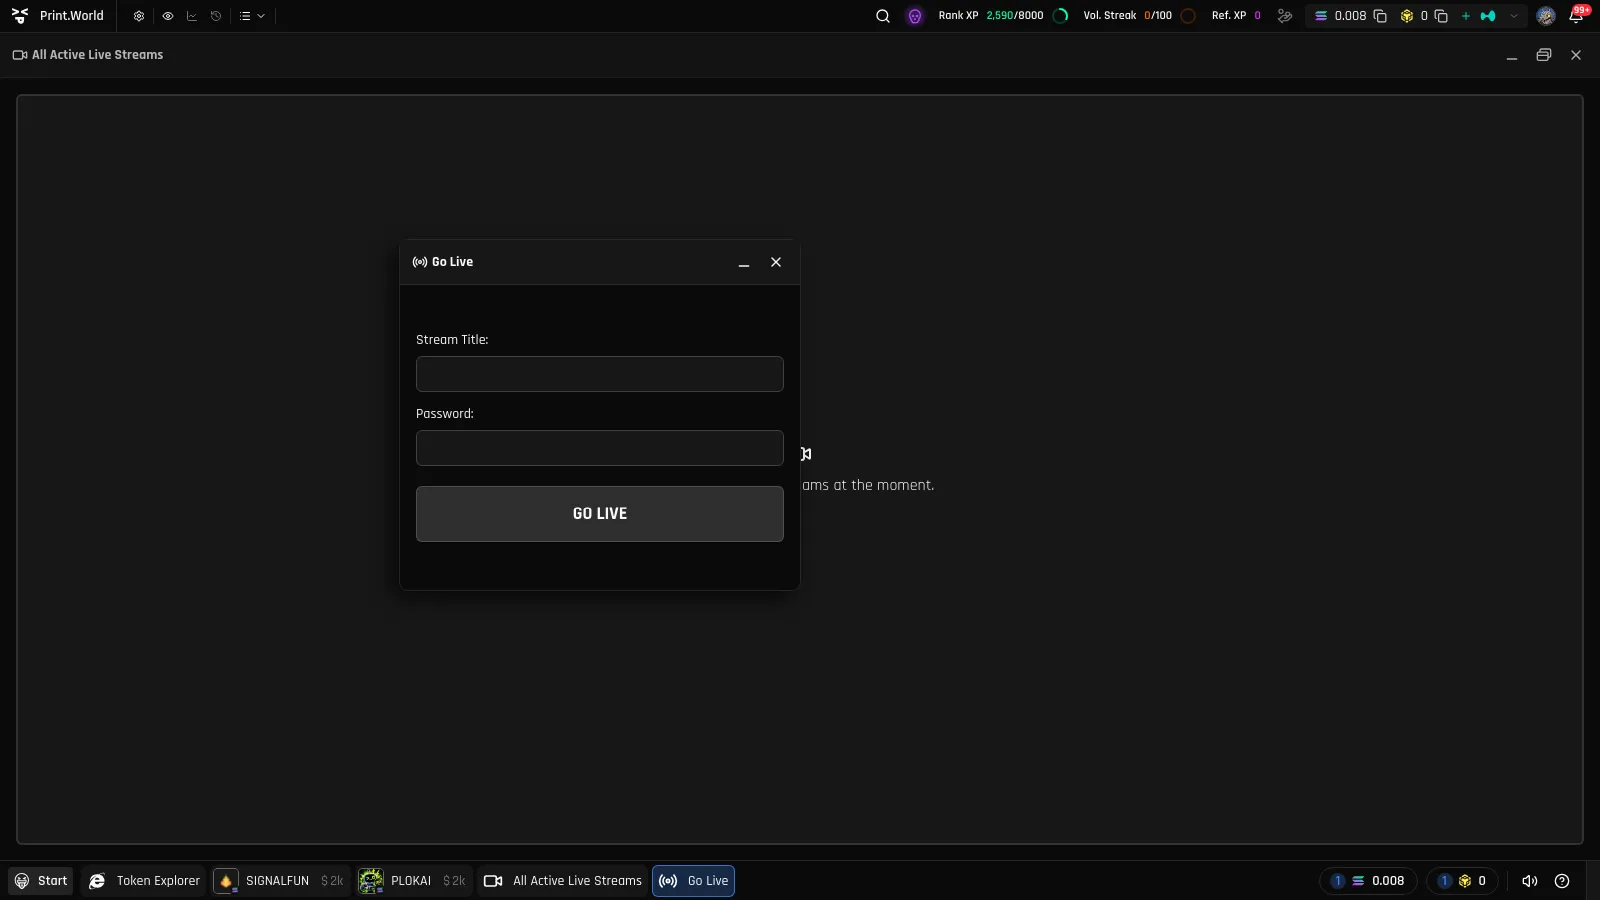
Task: Open the user profile avatar
Action: (x=1546, y=16)
